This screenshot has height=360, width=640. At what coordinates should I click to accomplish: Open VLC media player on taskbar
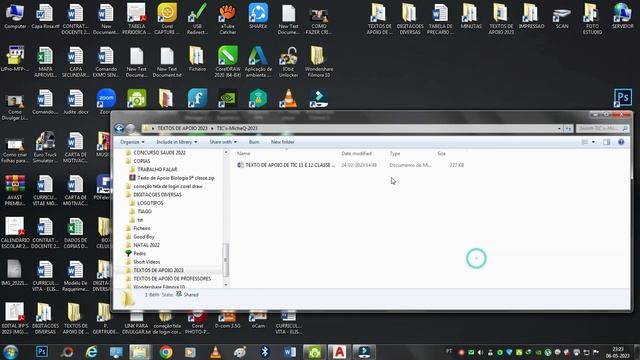(x=216, y=352)
